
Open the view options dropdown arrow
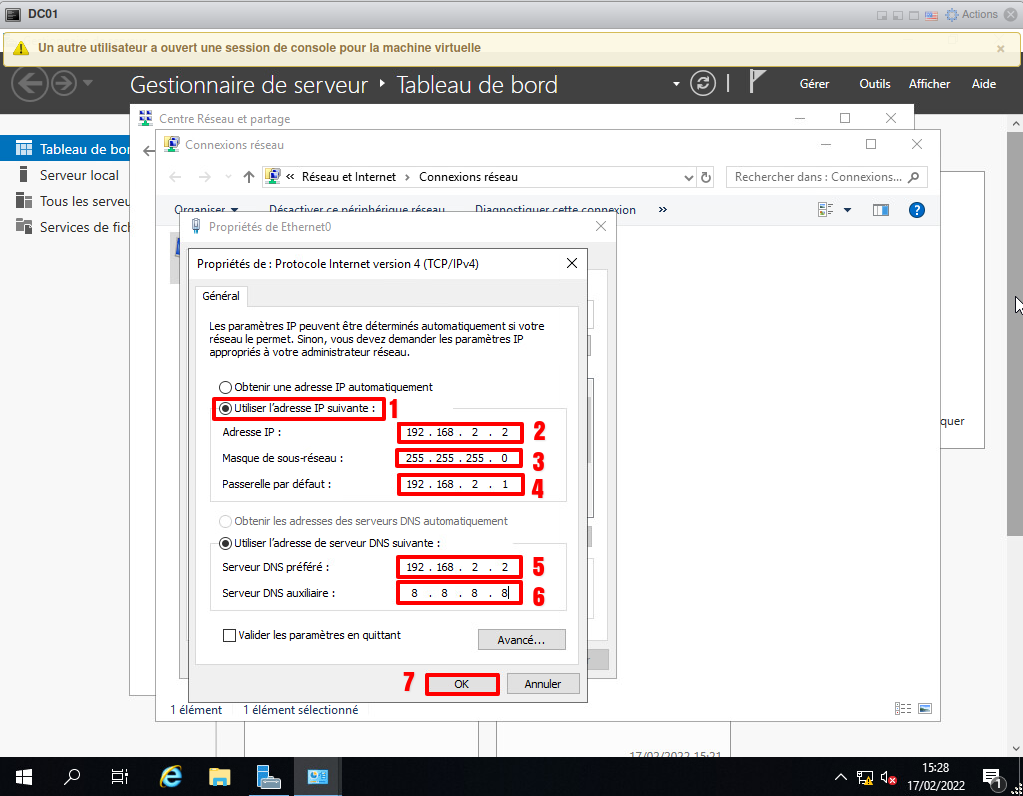pos(847,210)
